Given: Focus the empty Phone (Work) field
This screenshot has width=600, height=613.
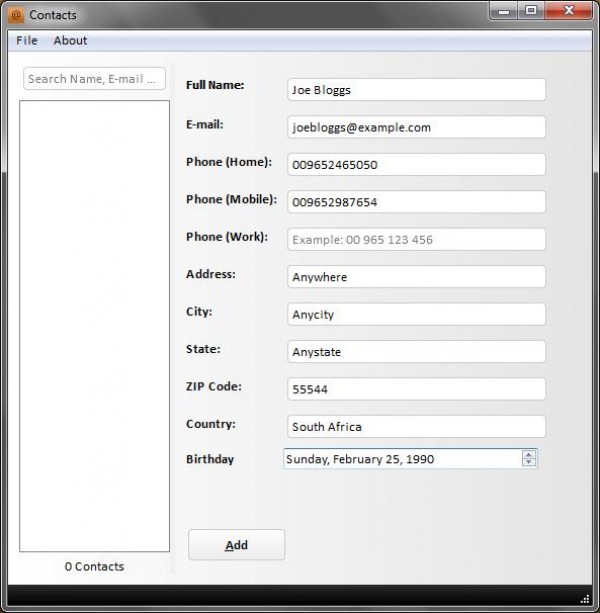Looking at the screenshot, I should [416, 239].
